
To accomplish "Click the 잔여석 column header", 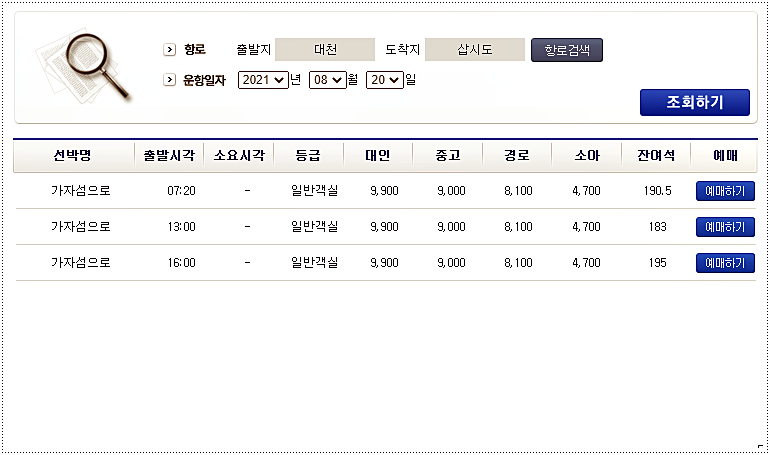I will click(x=656, y=156).
